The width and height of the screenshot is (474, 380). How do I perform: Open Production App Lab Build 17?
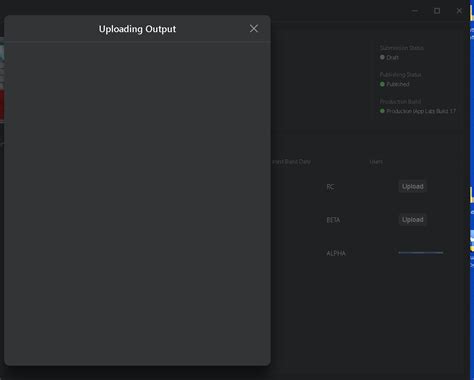coord(418,111)
